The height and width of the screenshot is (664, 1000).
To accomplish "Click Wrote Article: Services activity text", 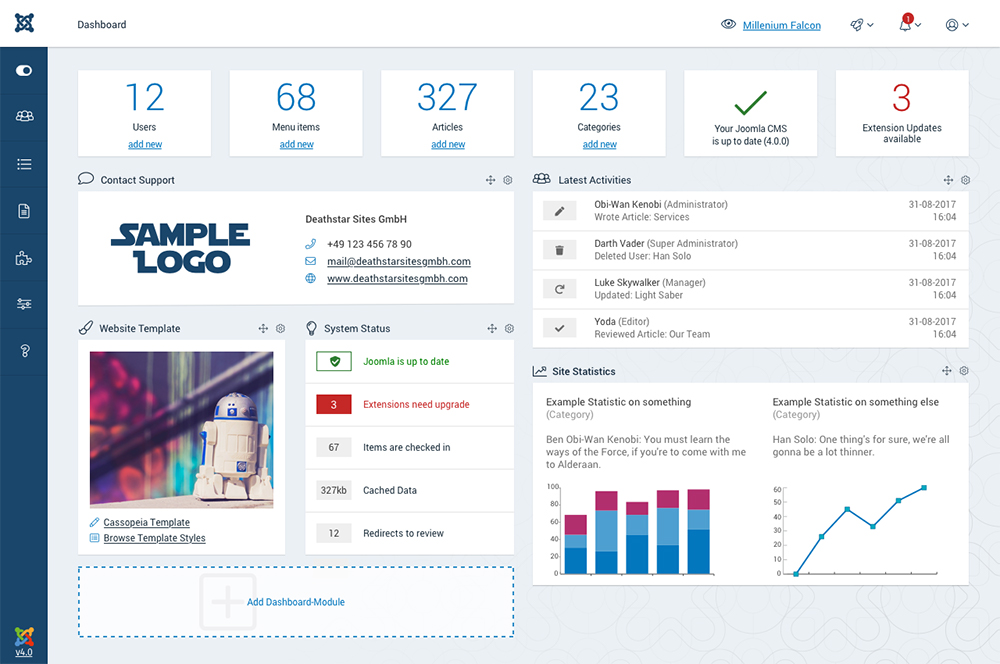I will coord(642,217).
